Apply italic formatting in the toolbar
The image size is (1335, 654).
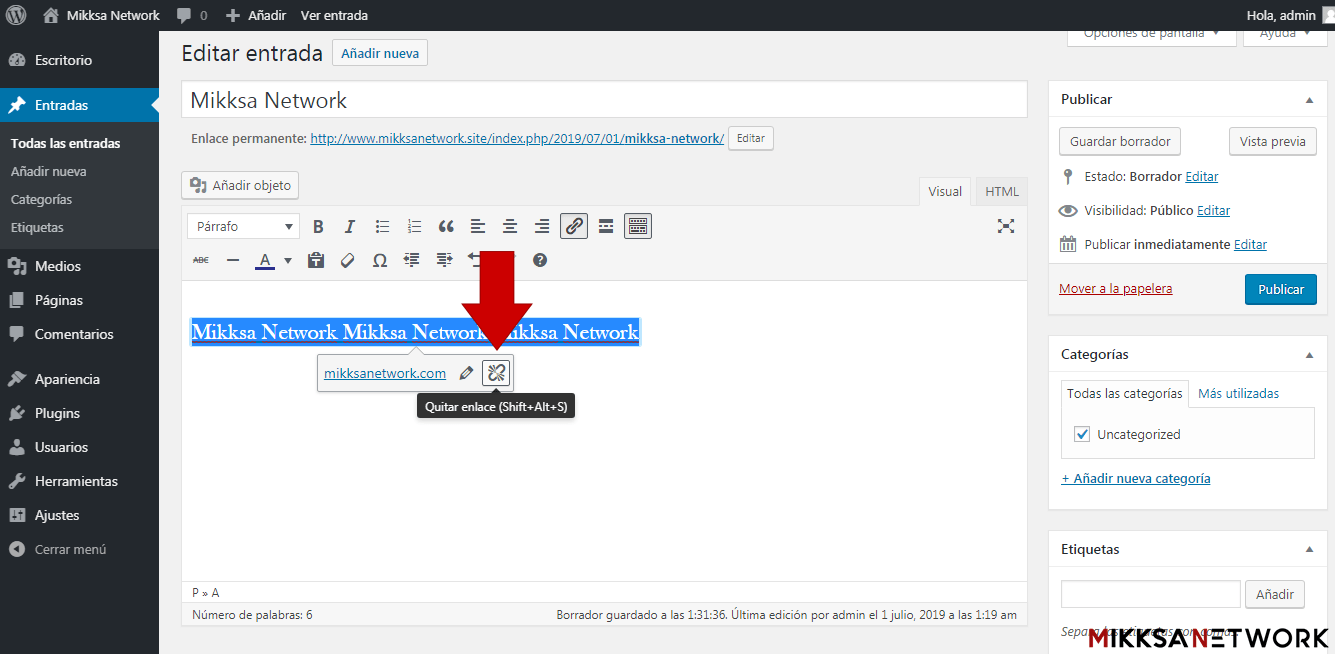(x=350, y=227)
